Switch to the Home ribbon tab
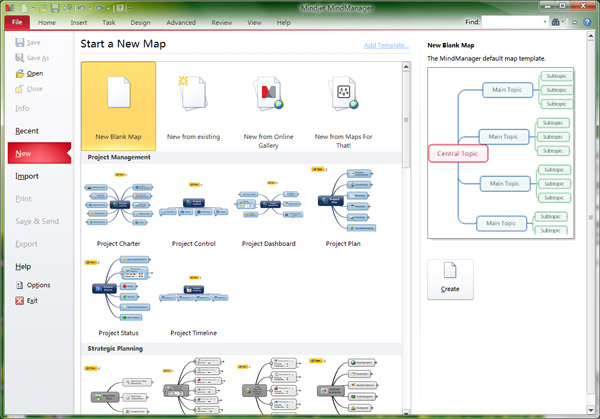The height and width of the screenshot is (419, 600). [x=47, y=23]
